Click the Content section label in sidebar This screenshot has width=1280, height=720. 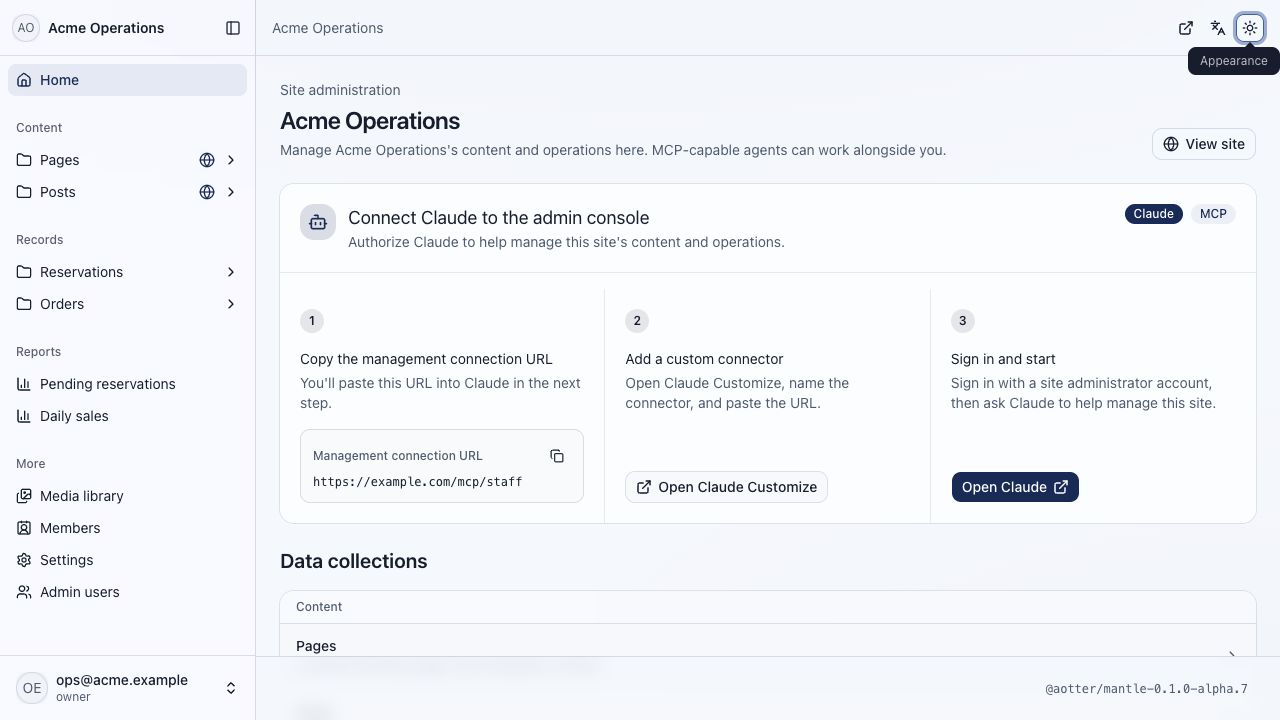pyautogui.click(x=39, y=128)
